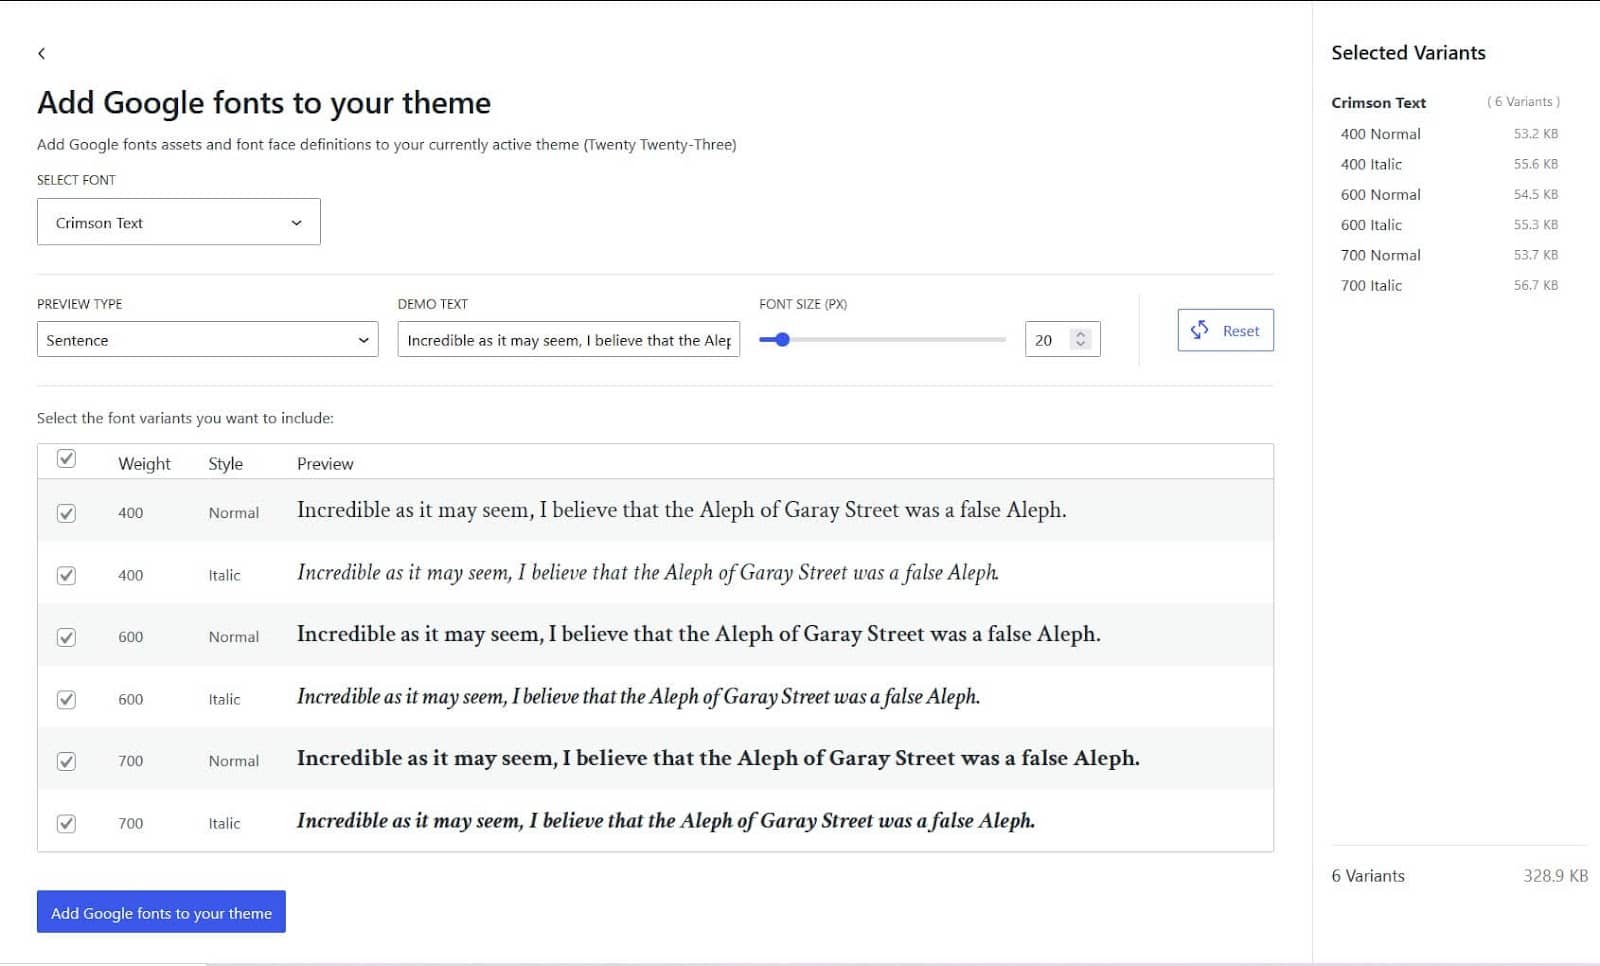Image resolution: width=1600 pixels, height=966 pixels.
Task: Click the demo text input field
Action: pos(568,340)
